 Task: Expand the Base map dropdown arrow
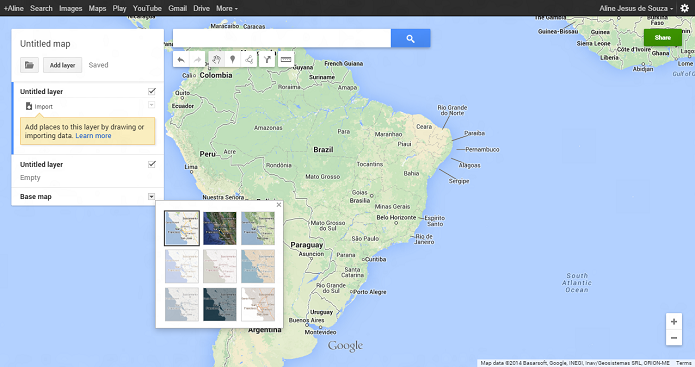coord(152,196)
